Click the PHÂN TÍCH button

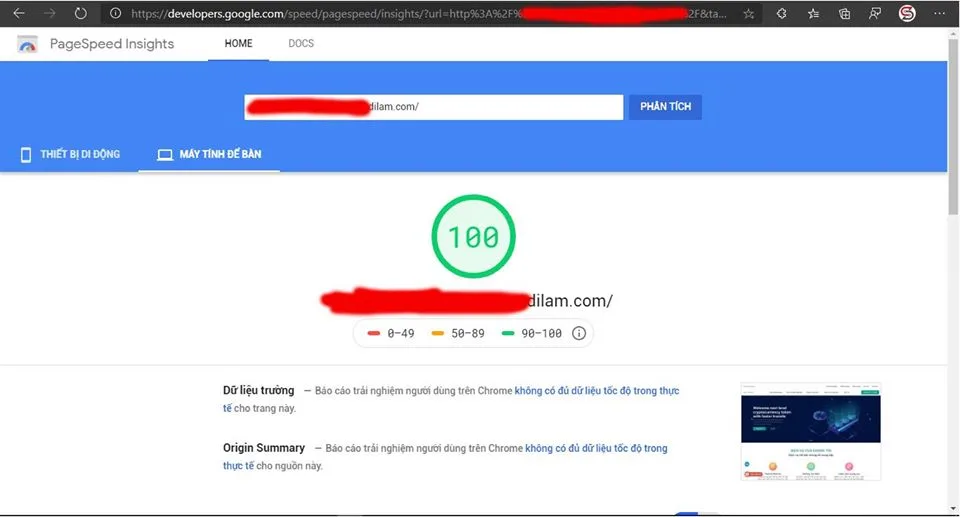click(x=665, y=107)
